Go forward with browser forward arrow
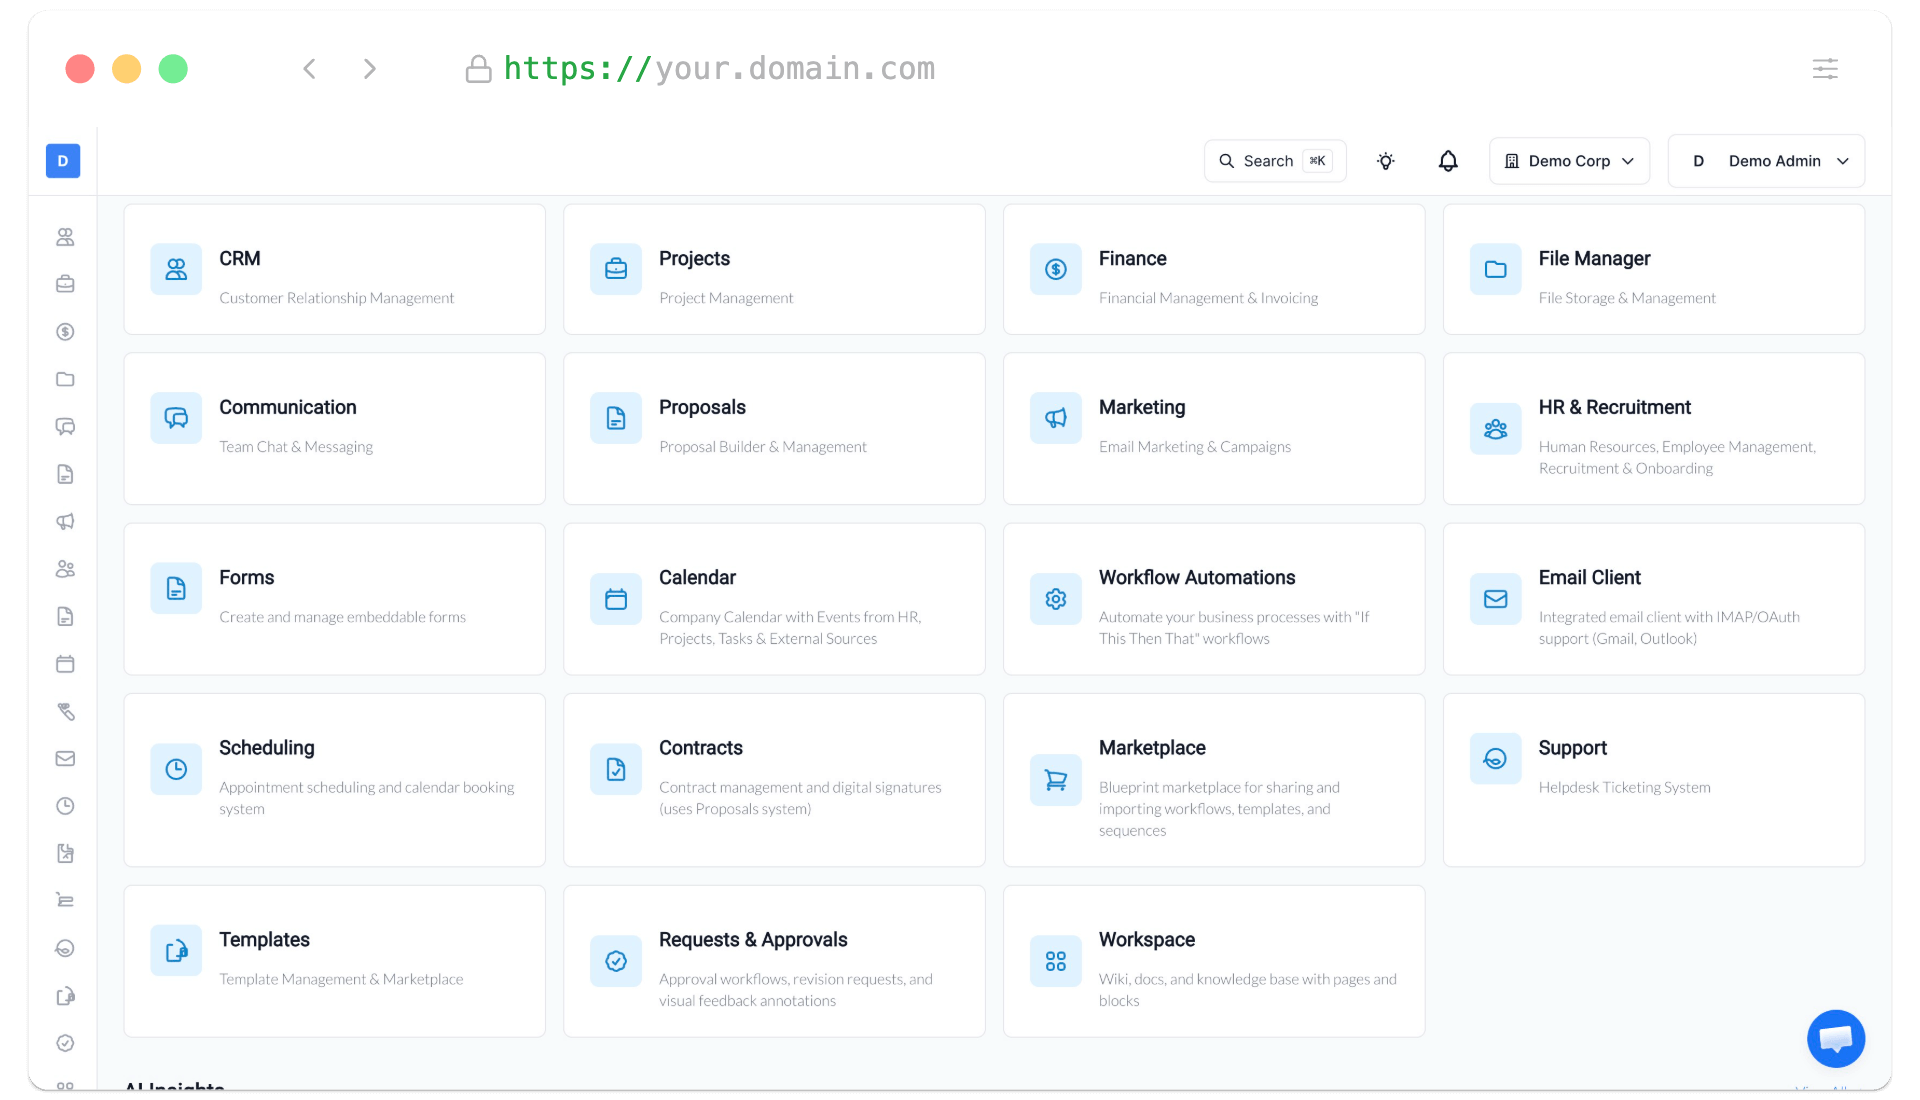The height and width of the screenshot is (1100, 1920). (370, 69)
